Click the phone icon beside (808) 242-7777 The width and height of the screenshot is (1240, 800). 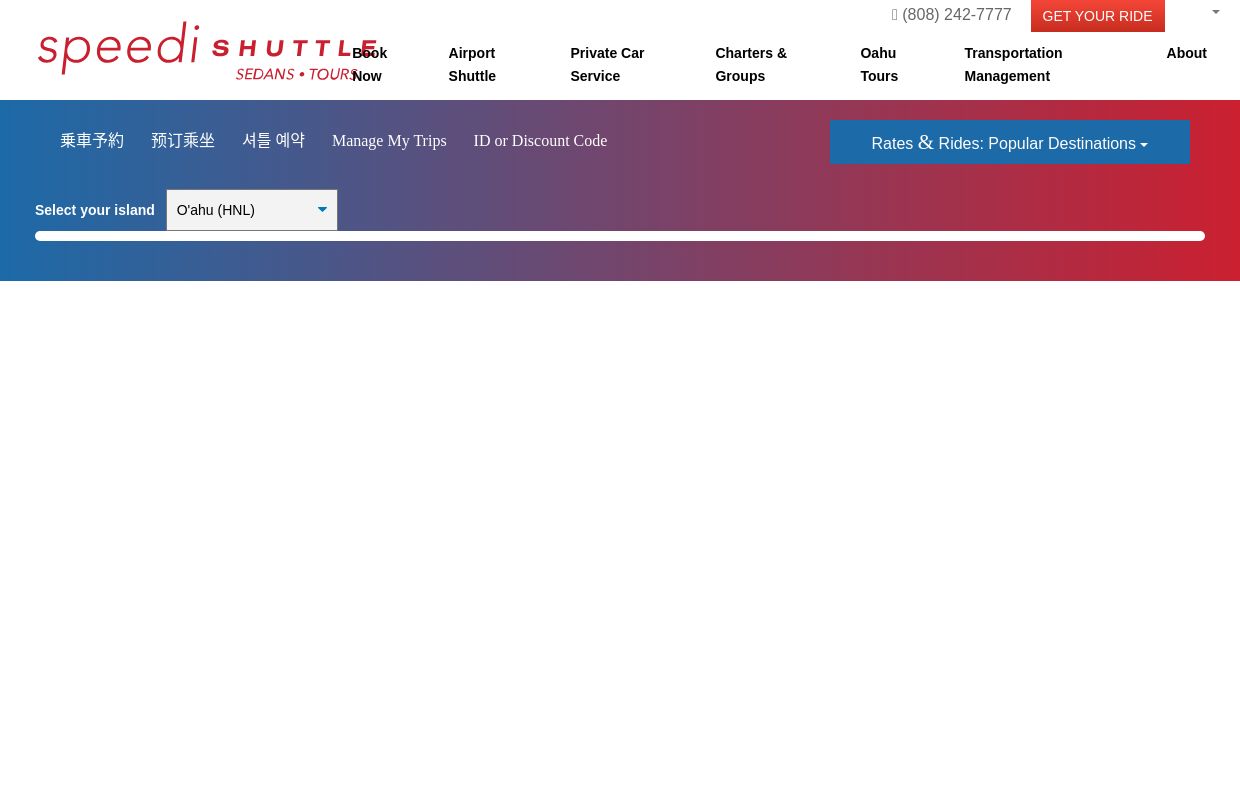pos(895,14)
